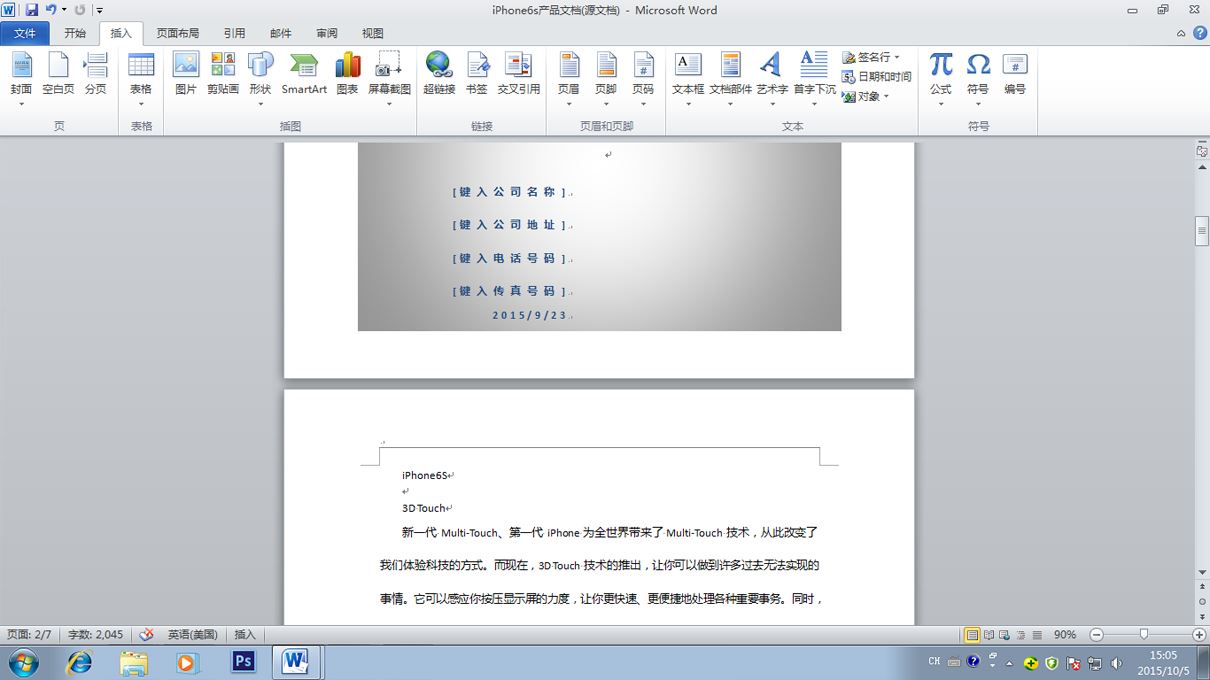Undo the last action

pyautogui.click(x=51, y=10)
